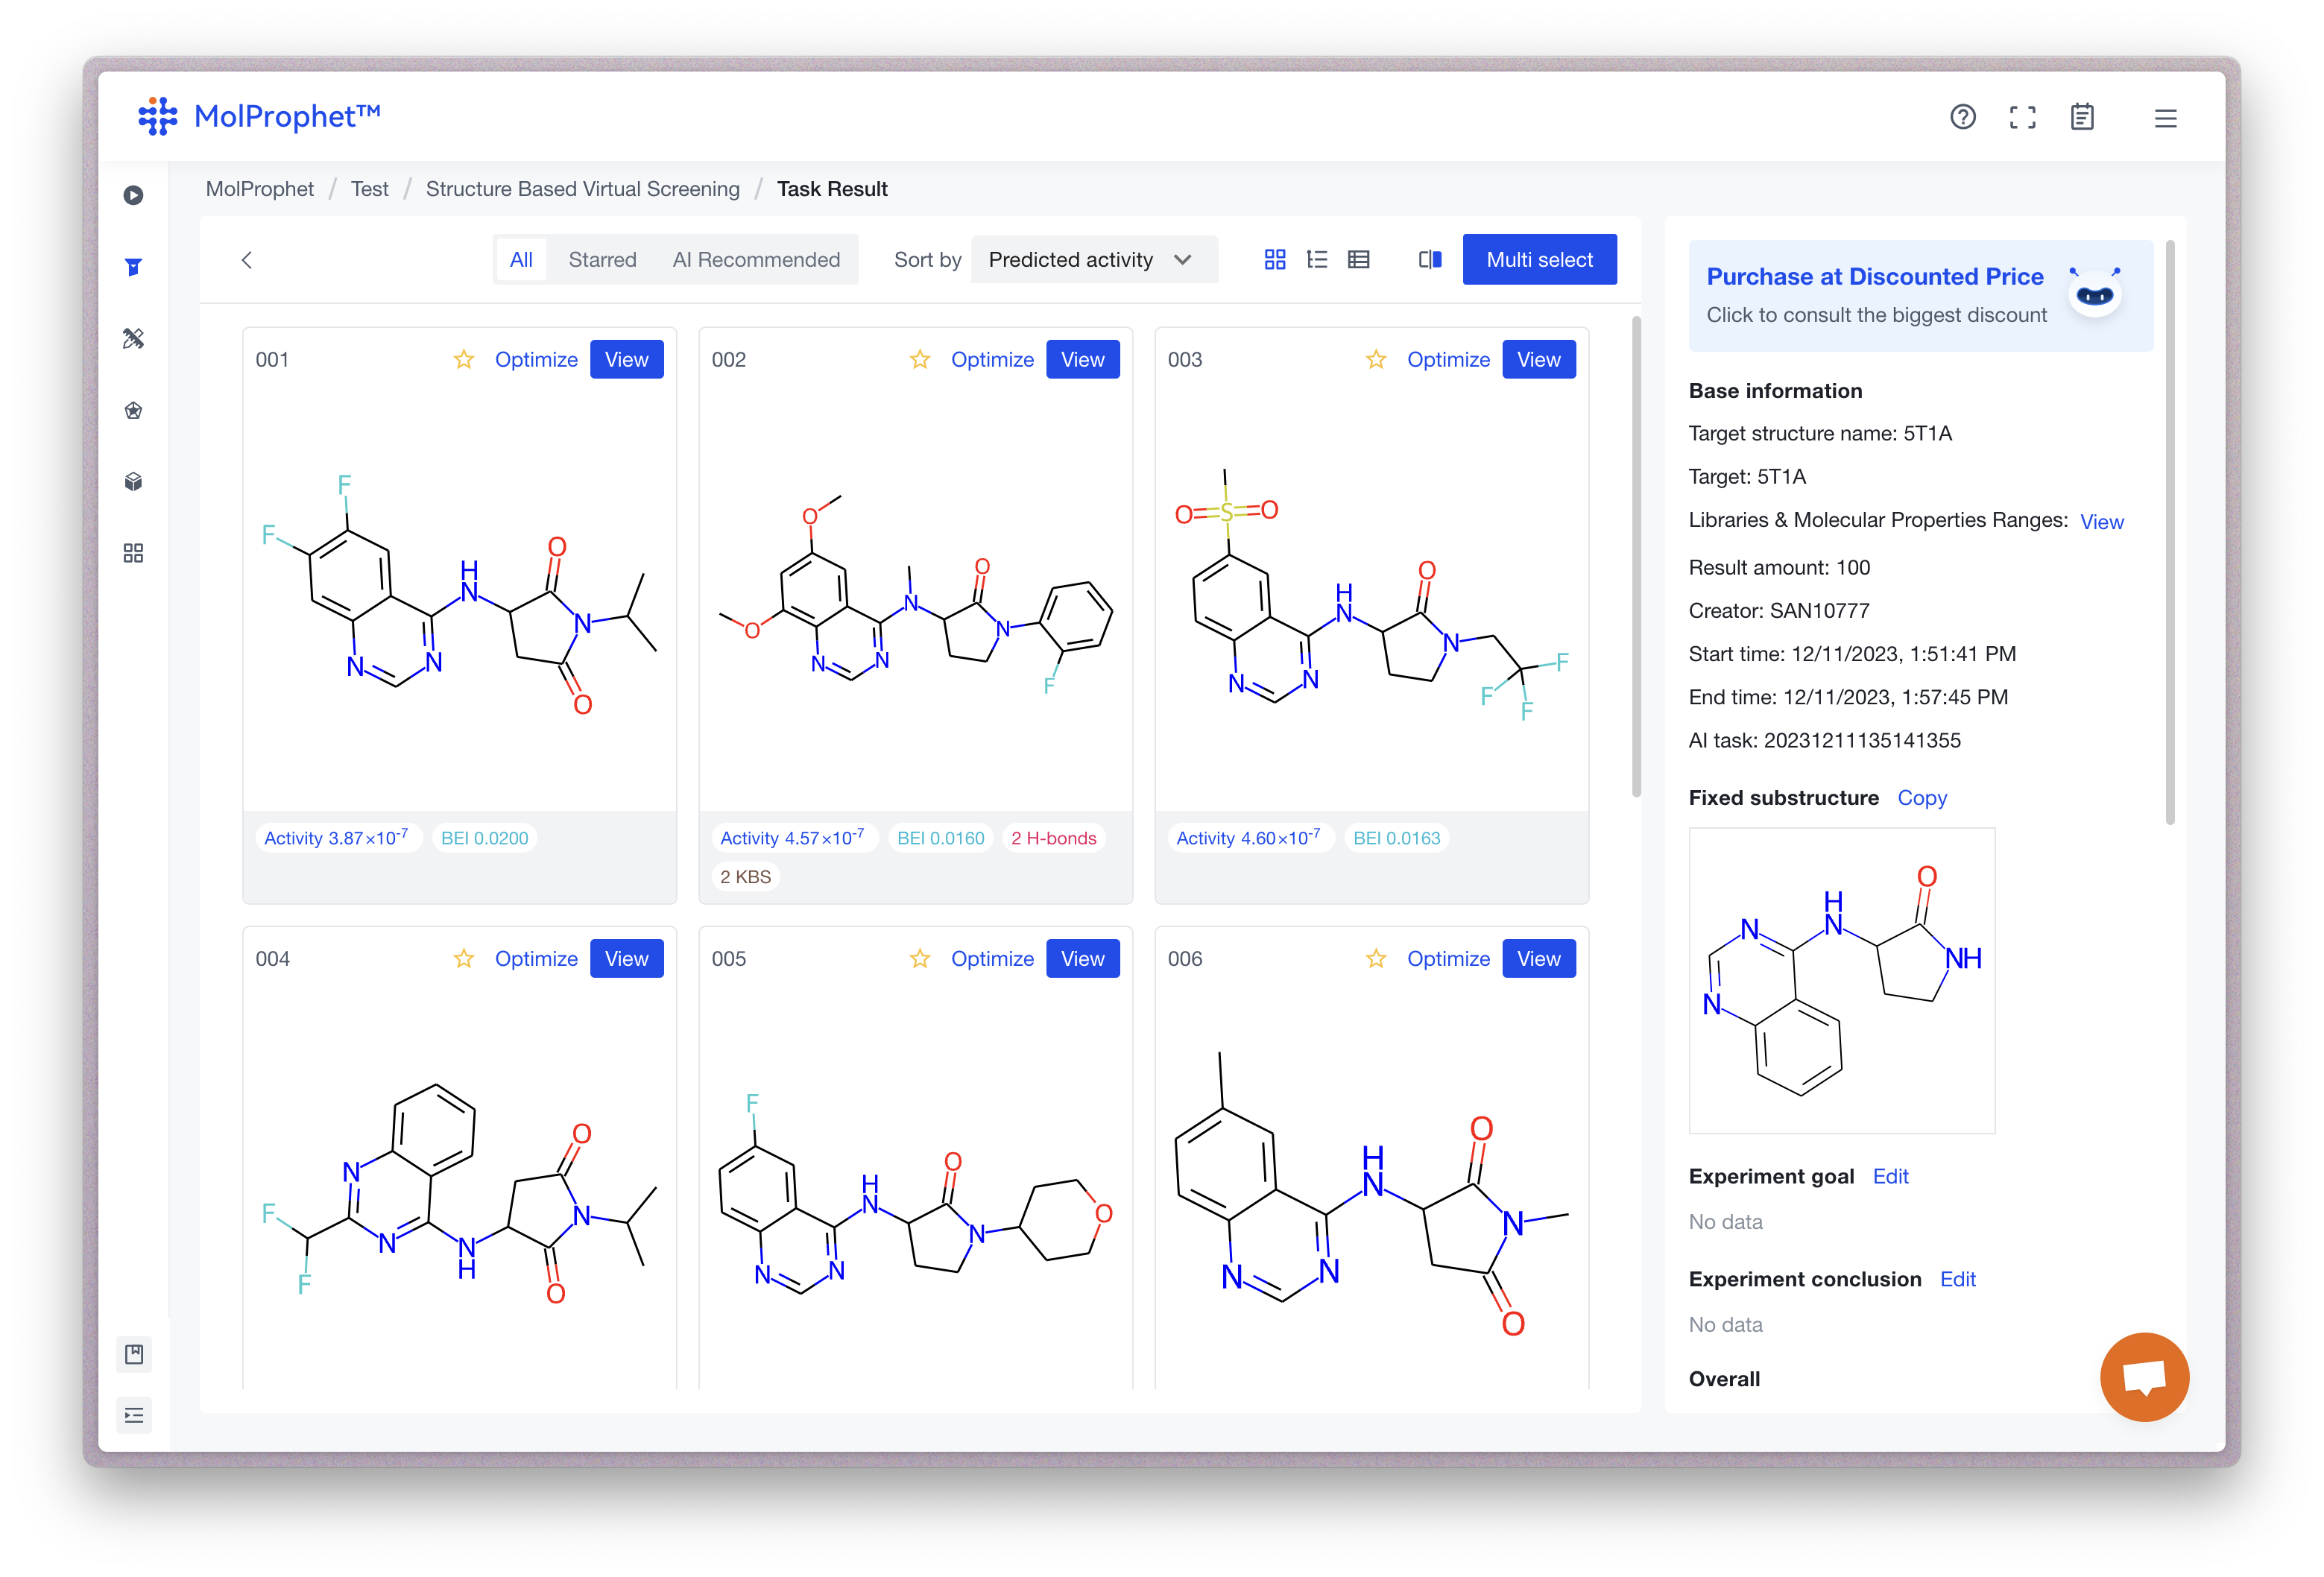This screenshot has height=1577, width=2324.
Task: Select the All filter tab
Action: 521,260
